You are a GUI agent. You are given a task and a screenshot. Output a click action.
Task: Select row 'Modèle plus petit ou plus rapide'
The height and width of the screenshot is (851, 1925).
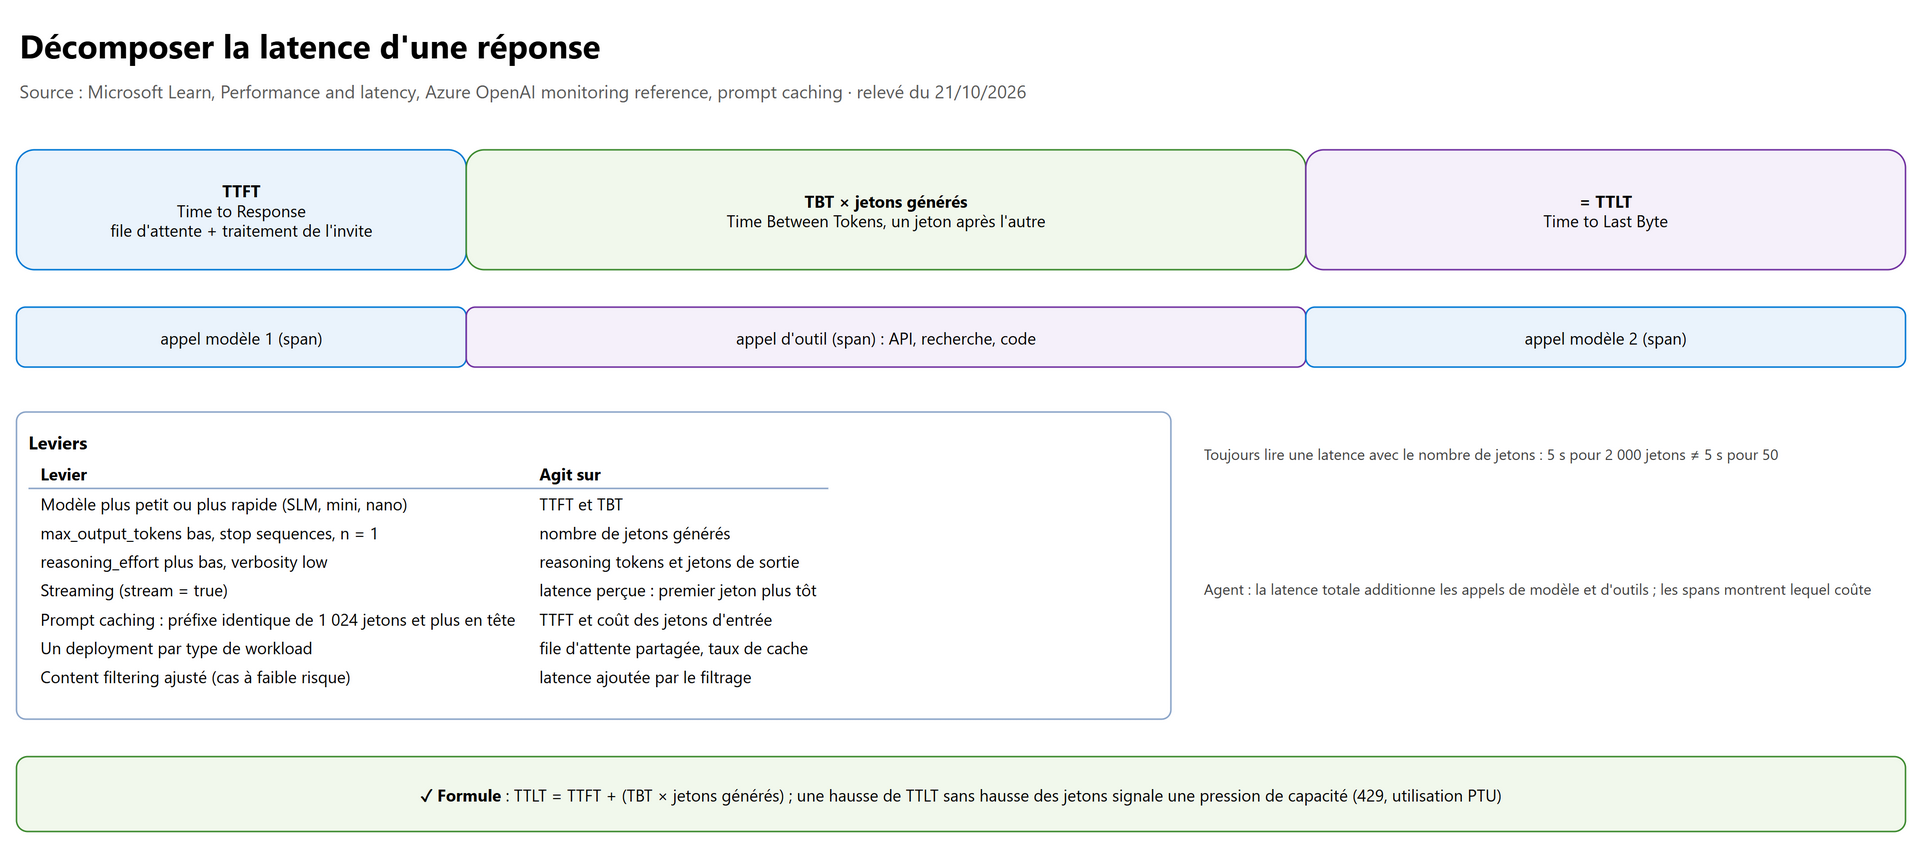[x=428, y=505]
